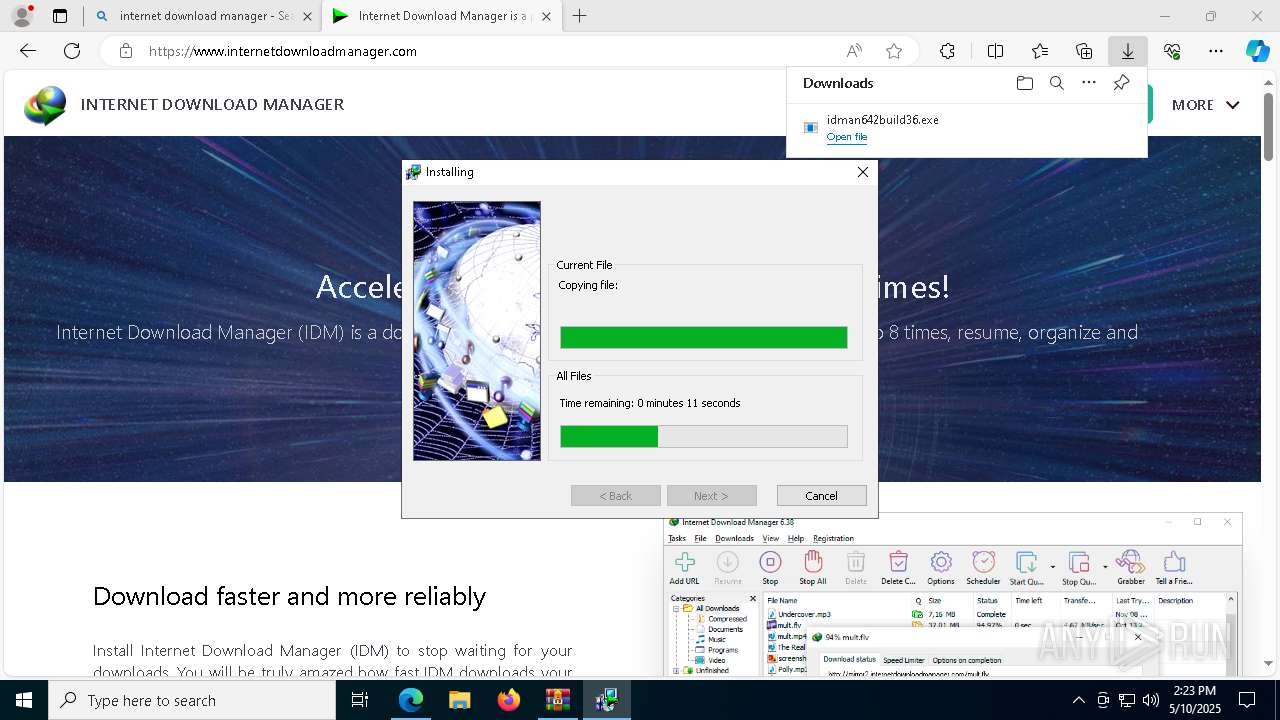Open Microsoft Edge from the taskbar
The width and height of the screenshot is (1280, 720).
coord(411,700)
